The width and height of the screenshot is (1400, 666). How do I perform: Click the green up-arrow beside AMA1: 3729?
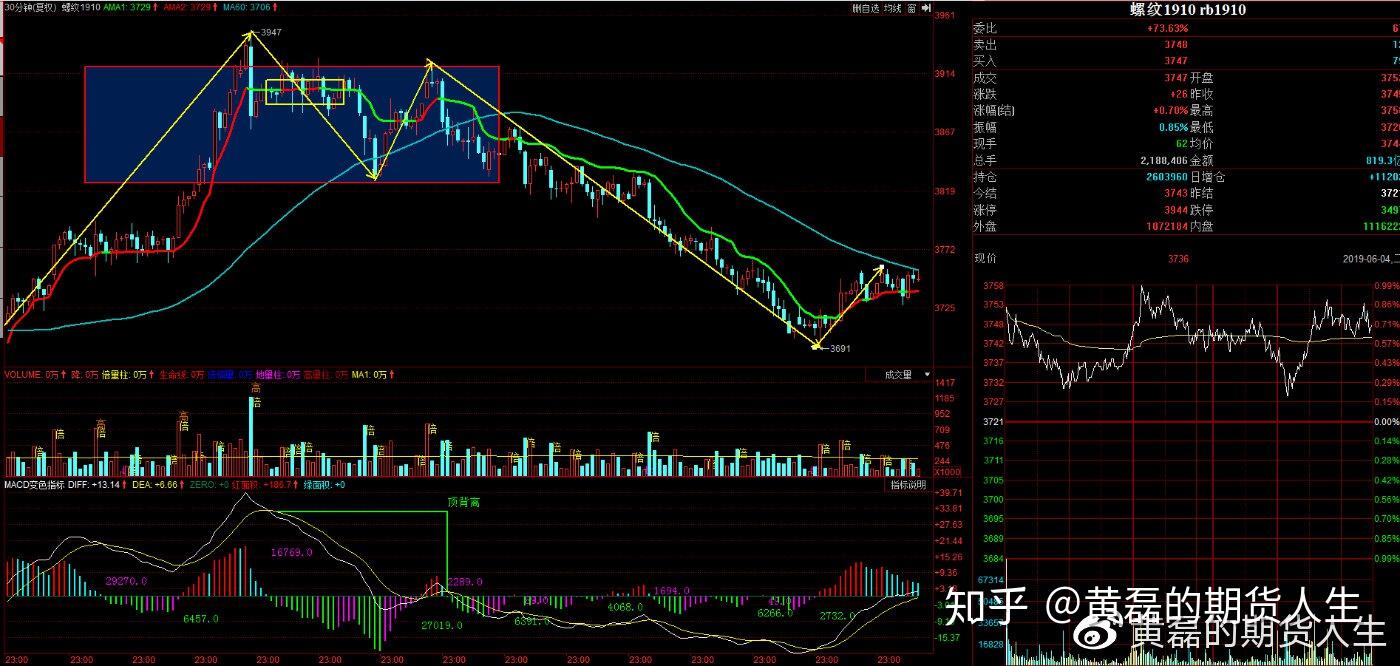point(154,6)
